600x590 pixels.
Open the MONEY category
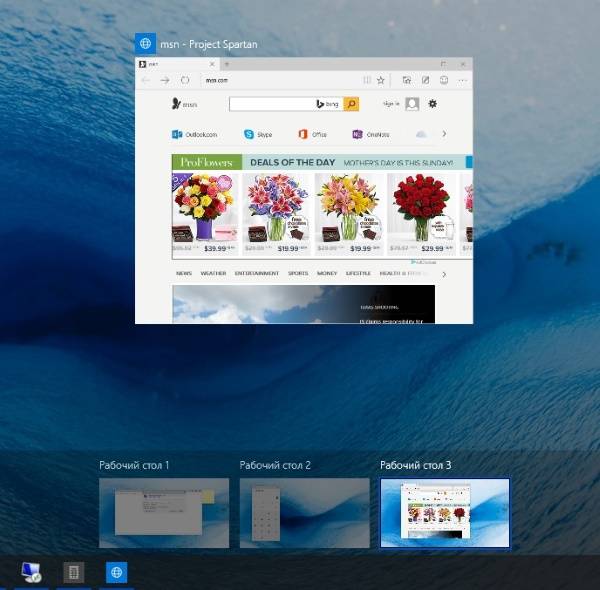click(x=327, y=273)
